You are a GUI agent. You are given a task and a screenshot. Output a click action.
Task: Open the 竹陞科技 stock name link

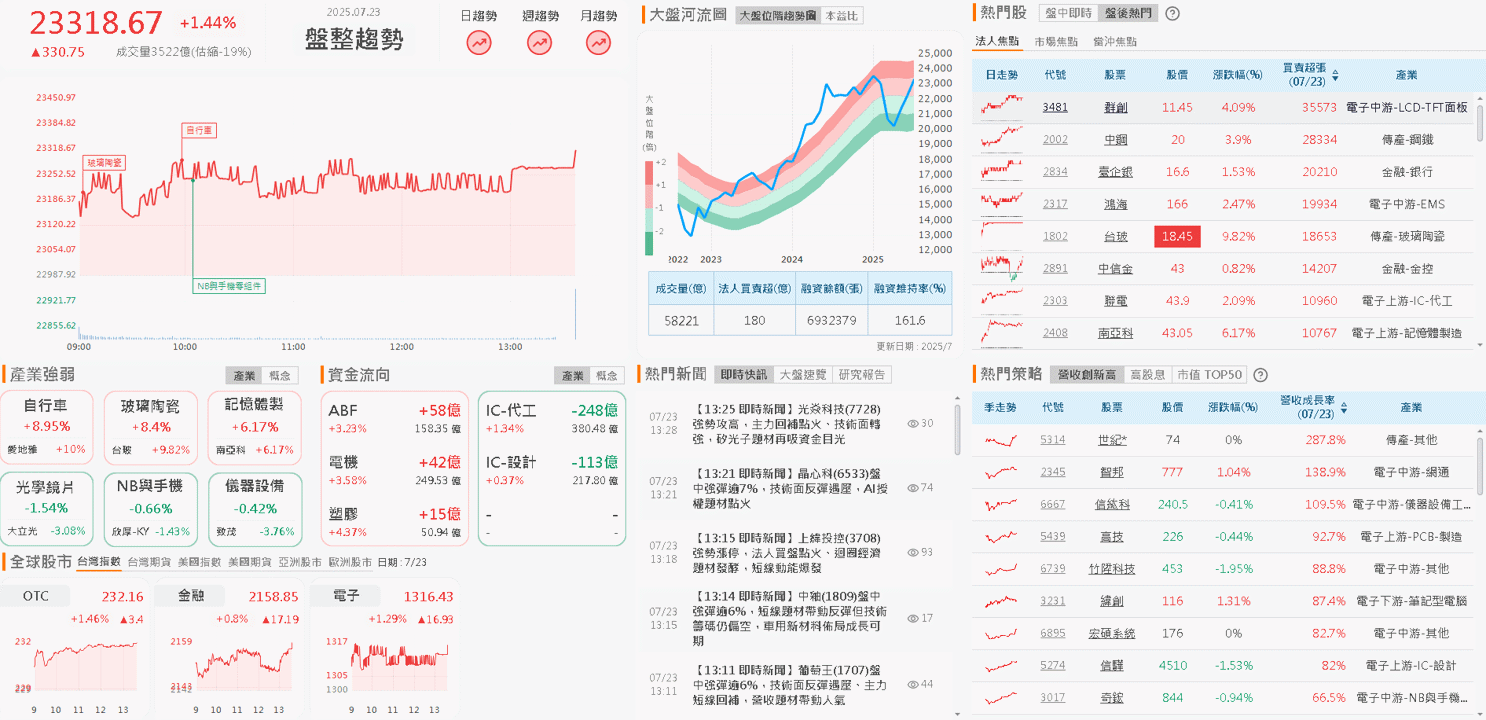click(1112, 569)
